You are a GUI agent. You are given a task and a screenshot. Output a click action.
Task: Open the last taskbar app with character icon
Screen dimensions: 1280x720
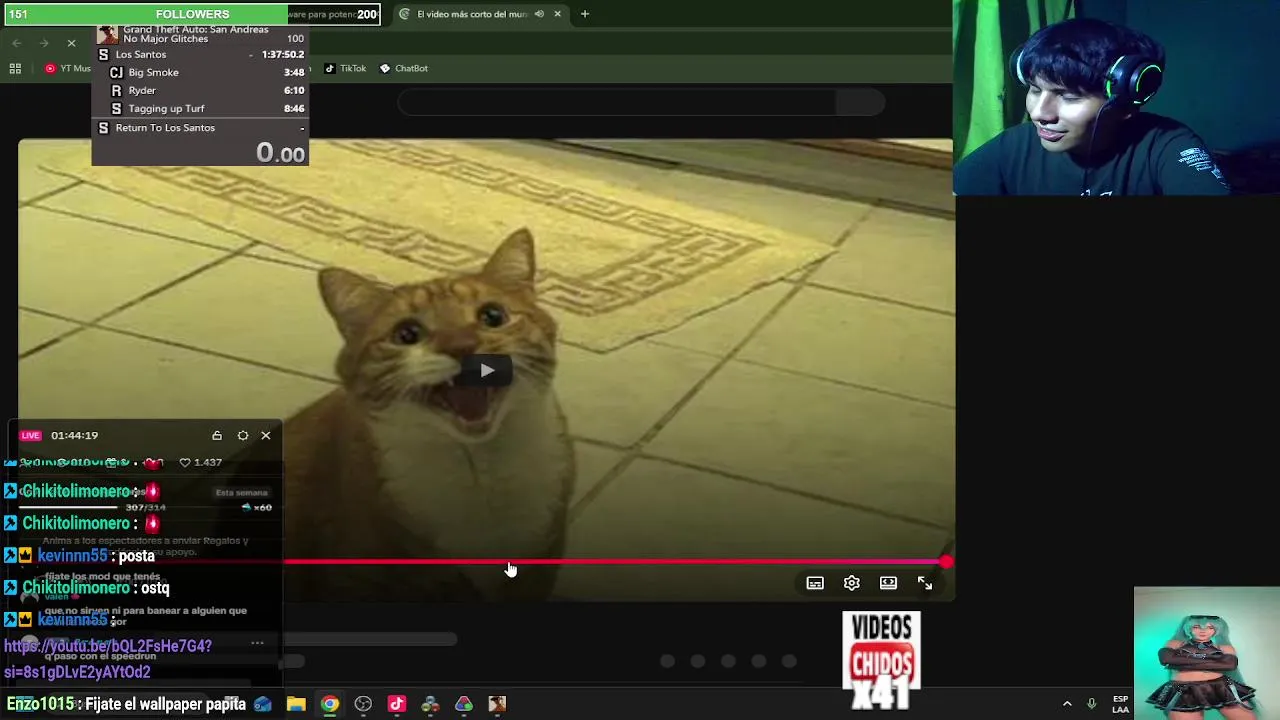(x=497, y=704)
